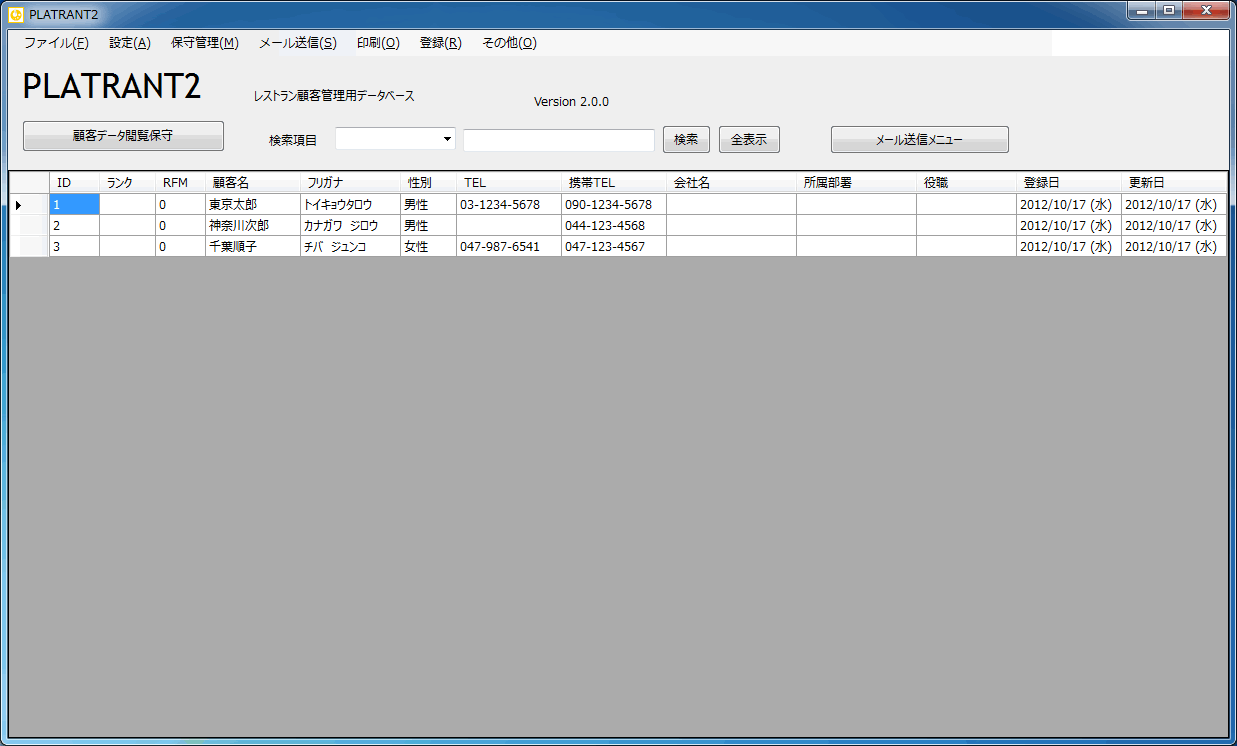The image size is (1237, 746).
Task: Open the その他(O) menu
Action: coord(509,43)
